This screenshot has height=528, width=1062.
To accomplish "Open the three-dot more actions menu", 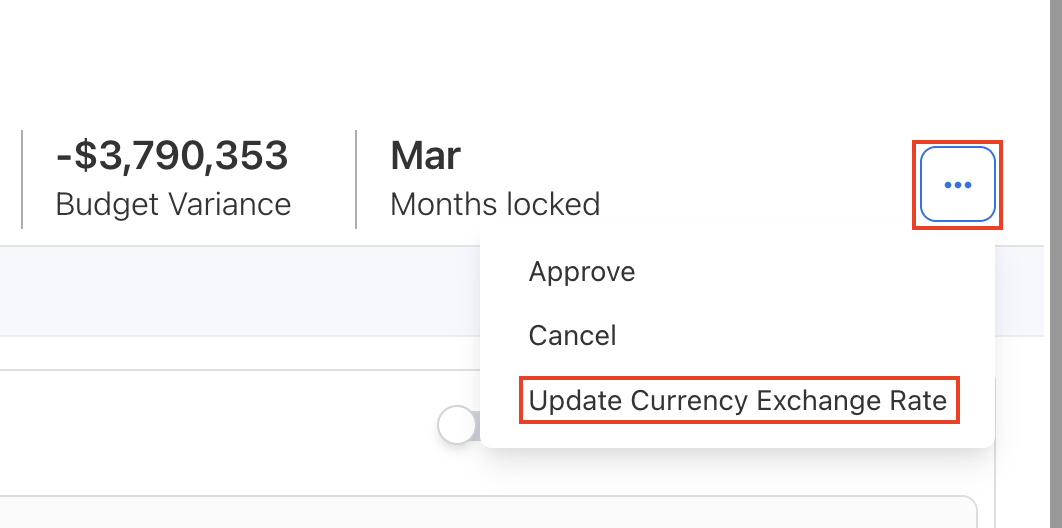I will [x=957, y=184].
